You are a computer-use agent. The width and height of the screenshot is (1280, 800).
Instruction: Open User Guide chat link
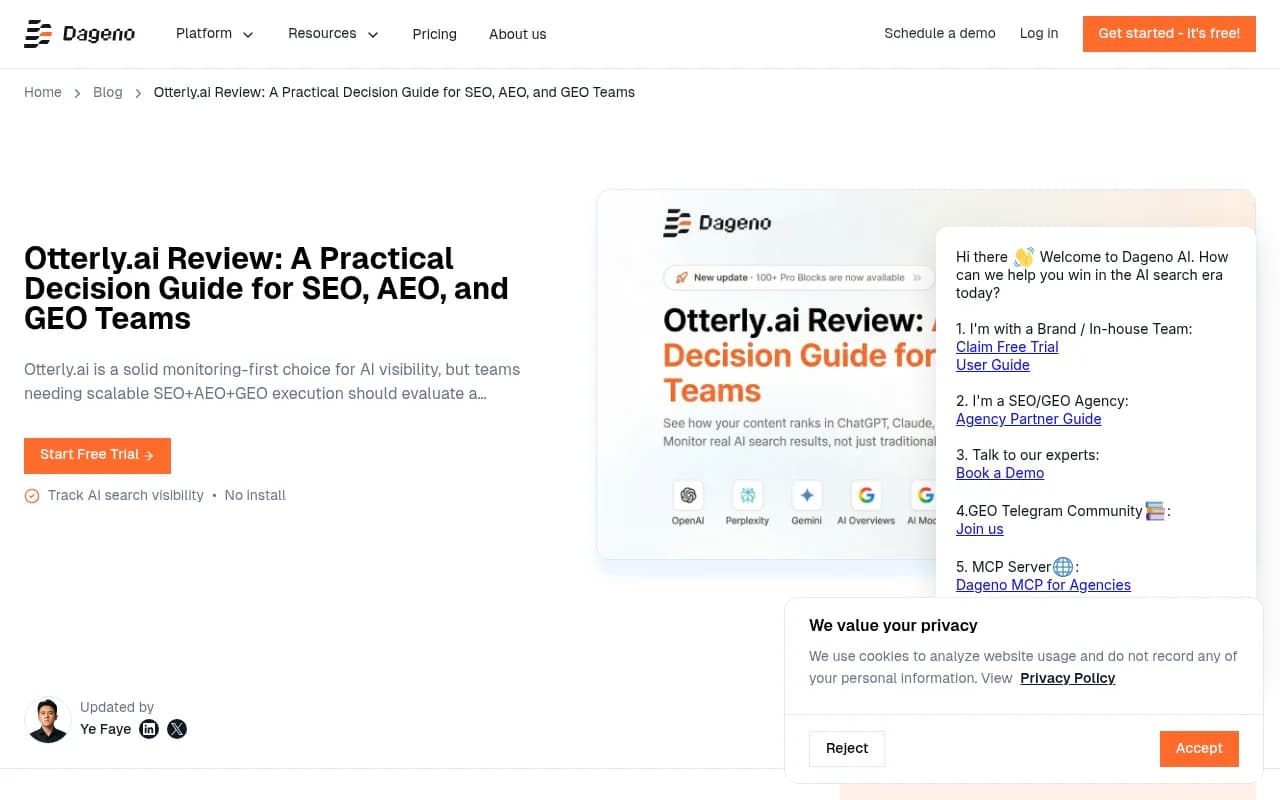[x=993, y=365]
